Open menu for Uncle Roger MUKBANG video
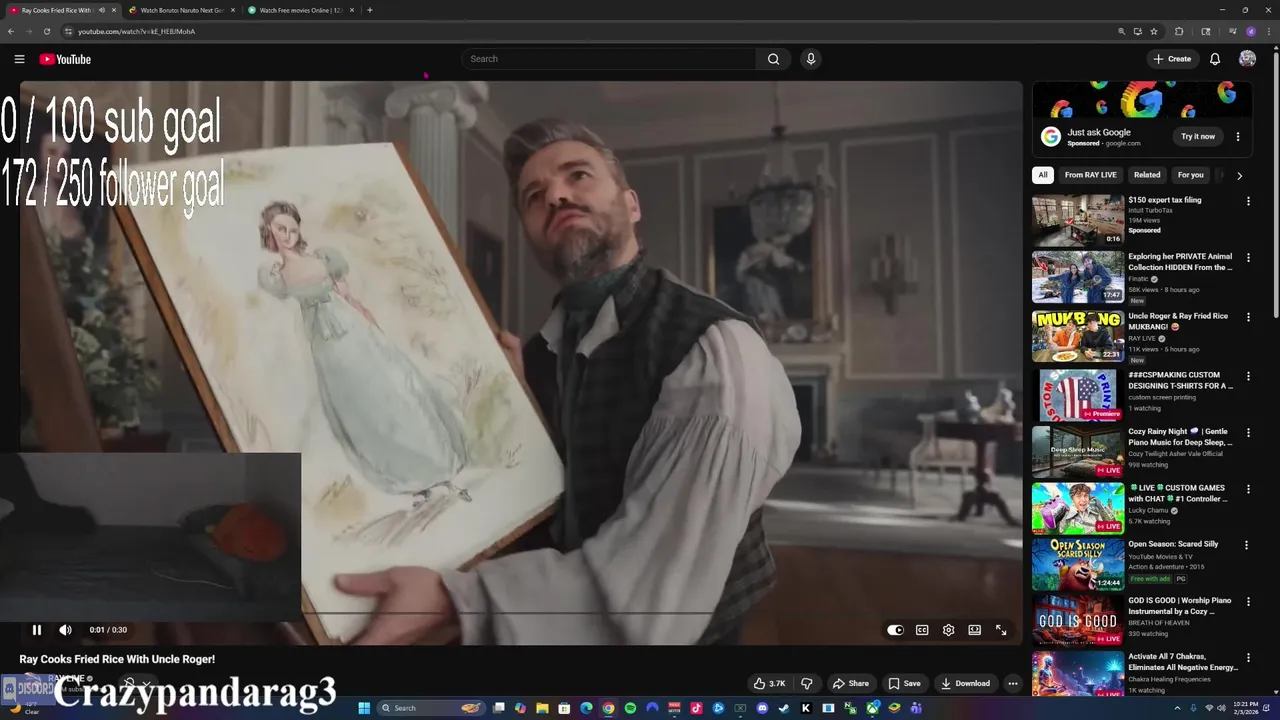This screenshot has height=720, width=1280. (x=1248, y=317)
